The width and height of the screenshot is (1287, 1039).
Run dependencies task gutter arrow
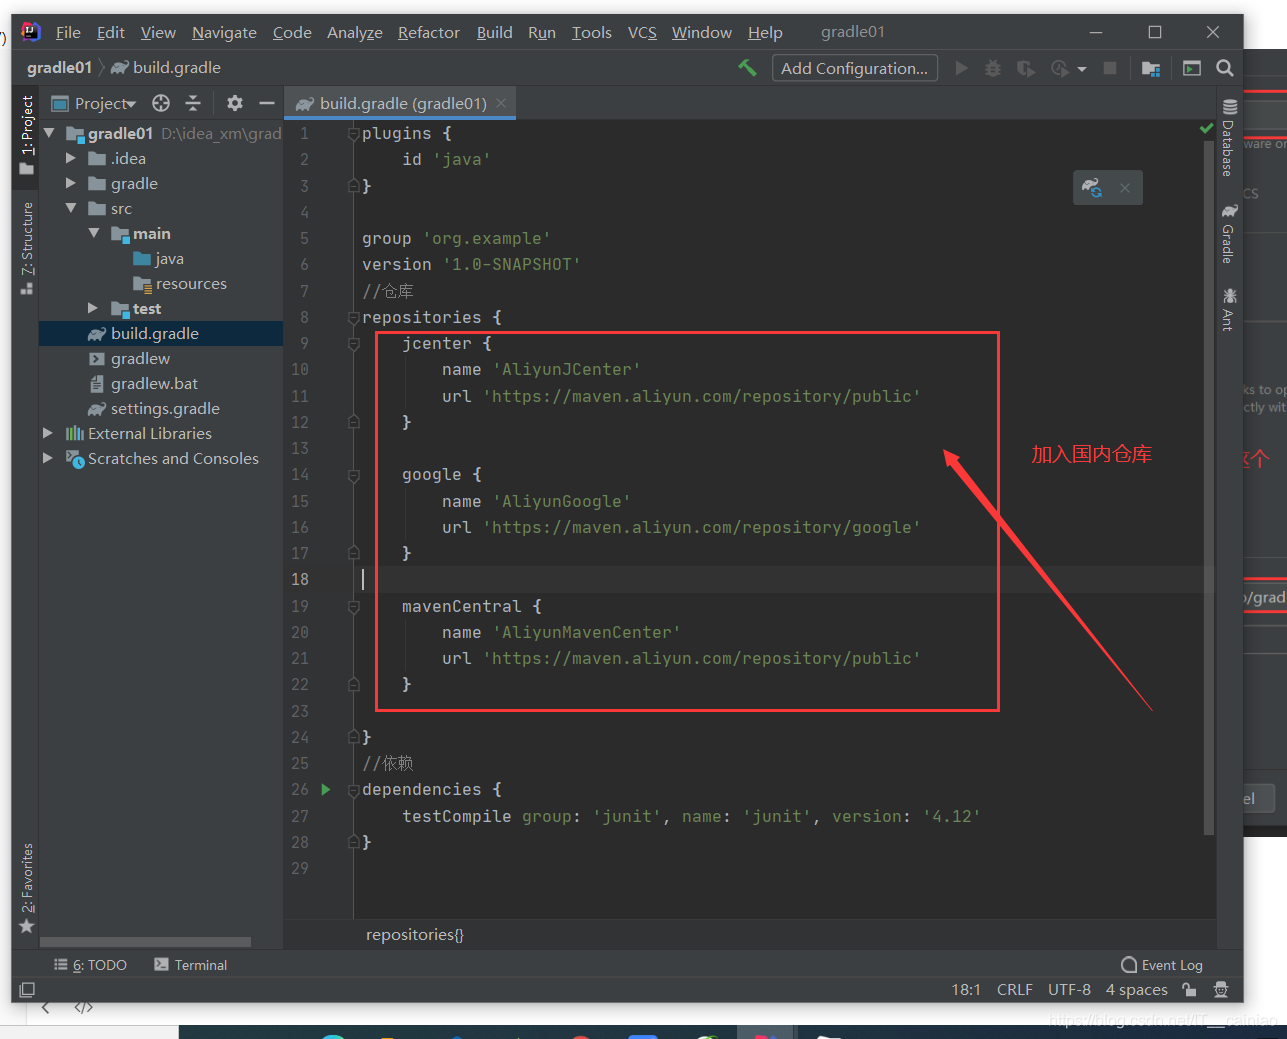coord(325,789)
